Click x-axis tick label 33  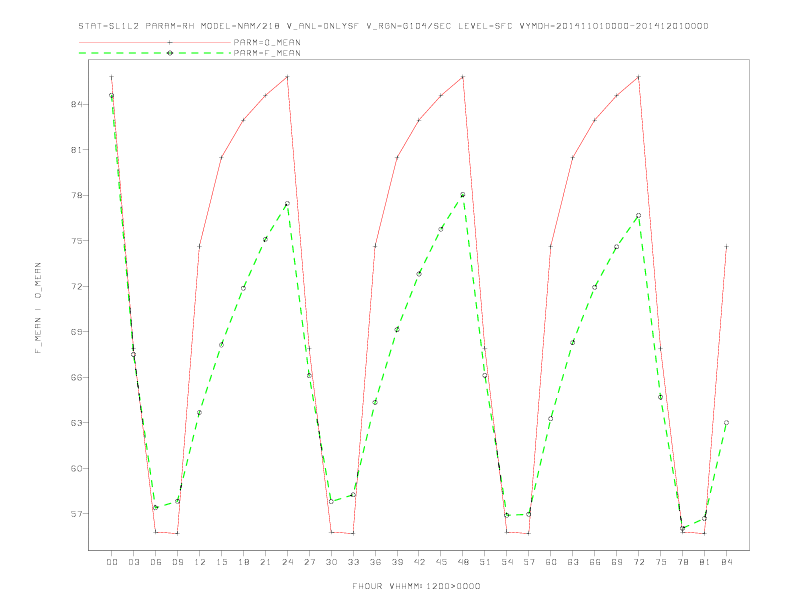click(x=354, y=562)
